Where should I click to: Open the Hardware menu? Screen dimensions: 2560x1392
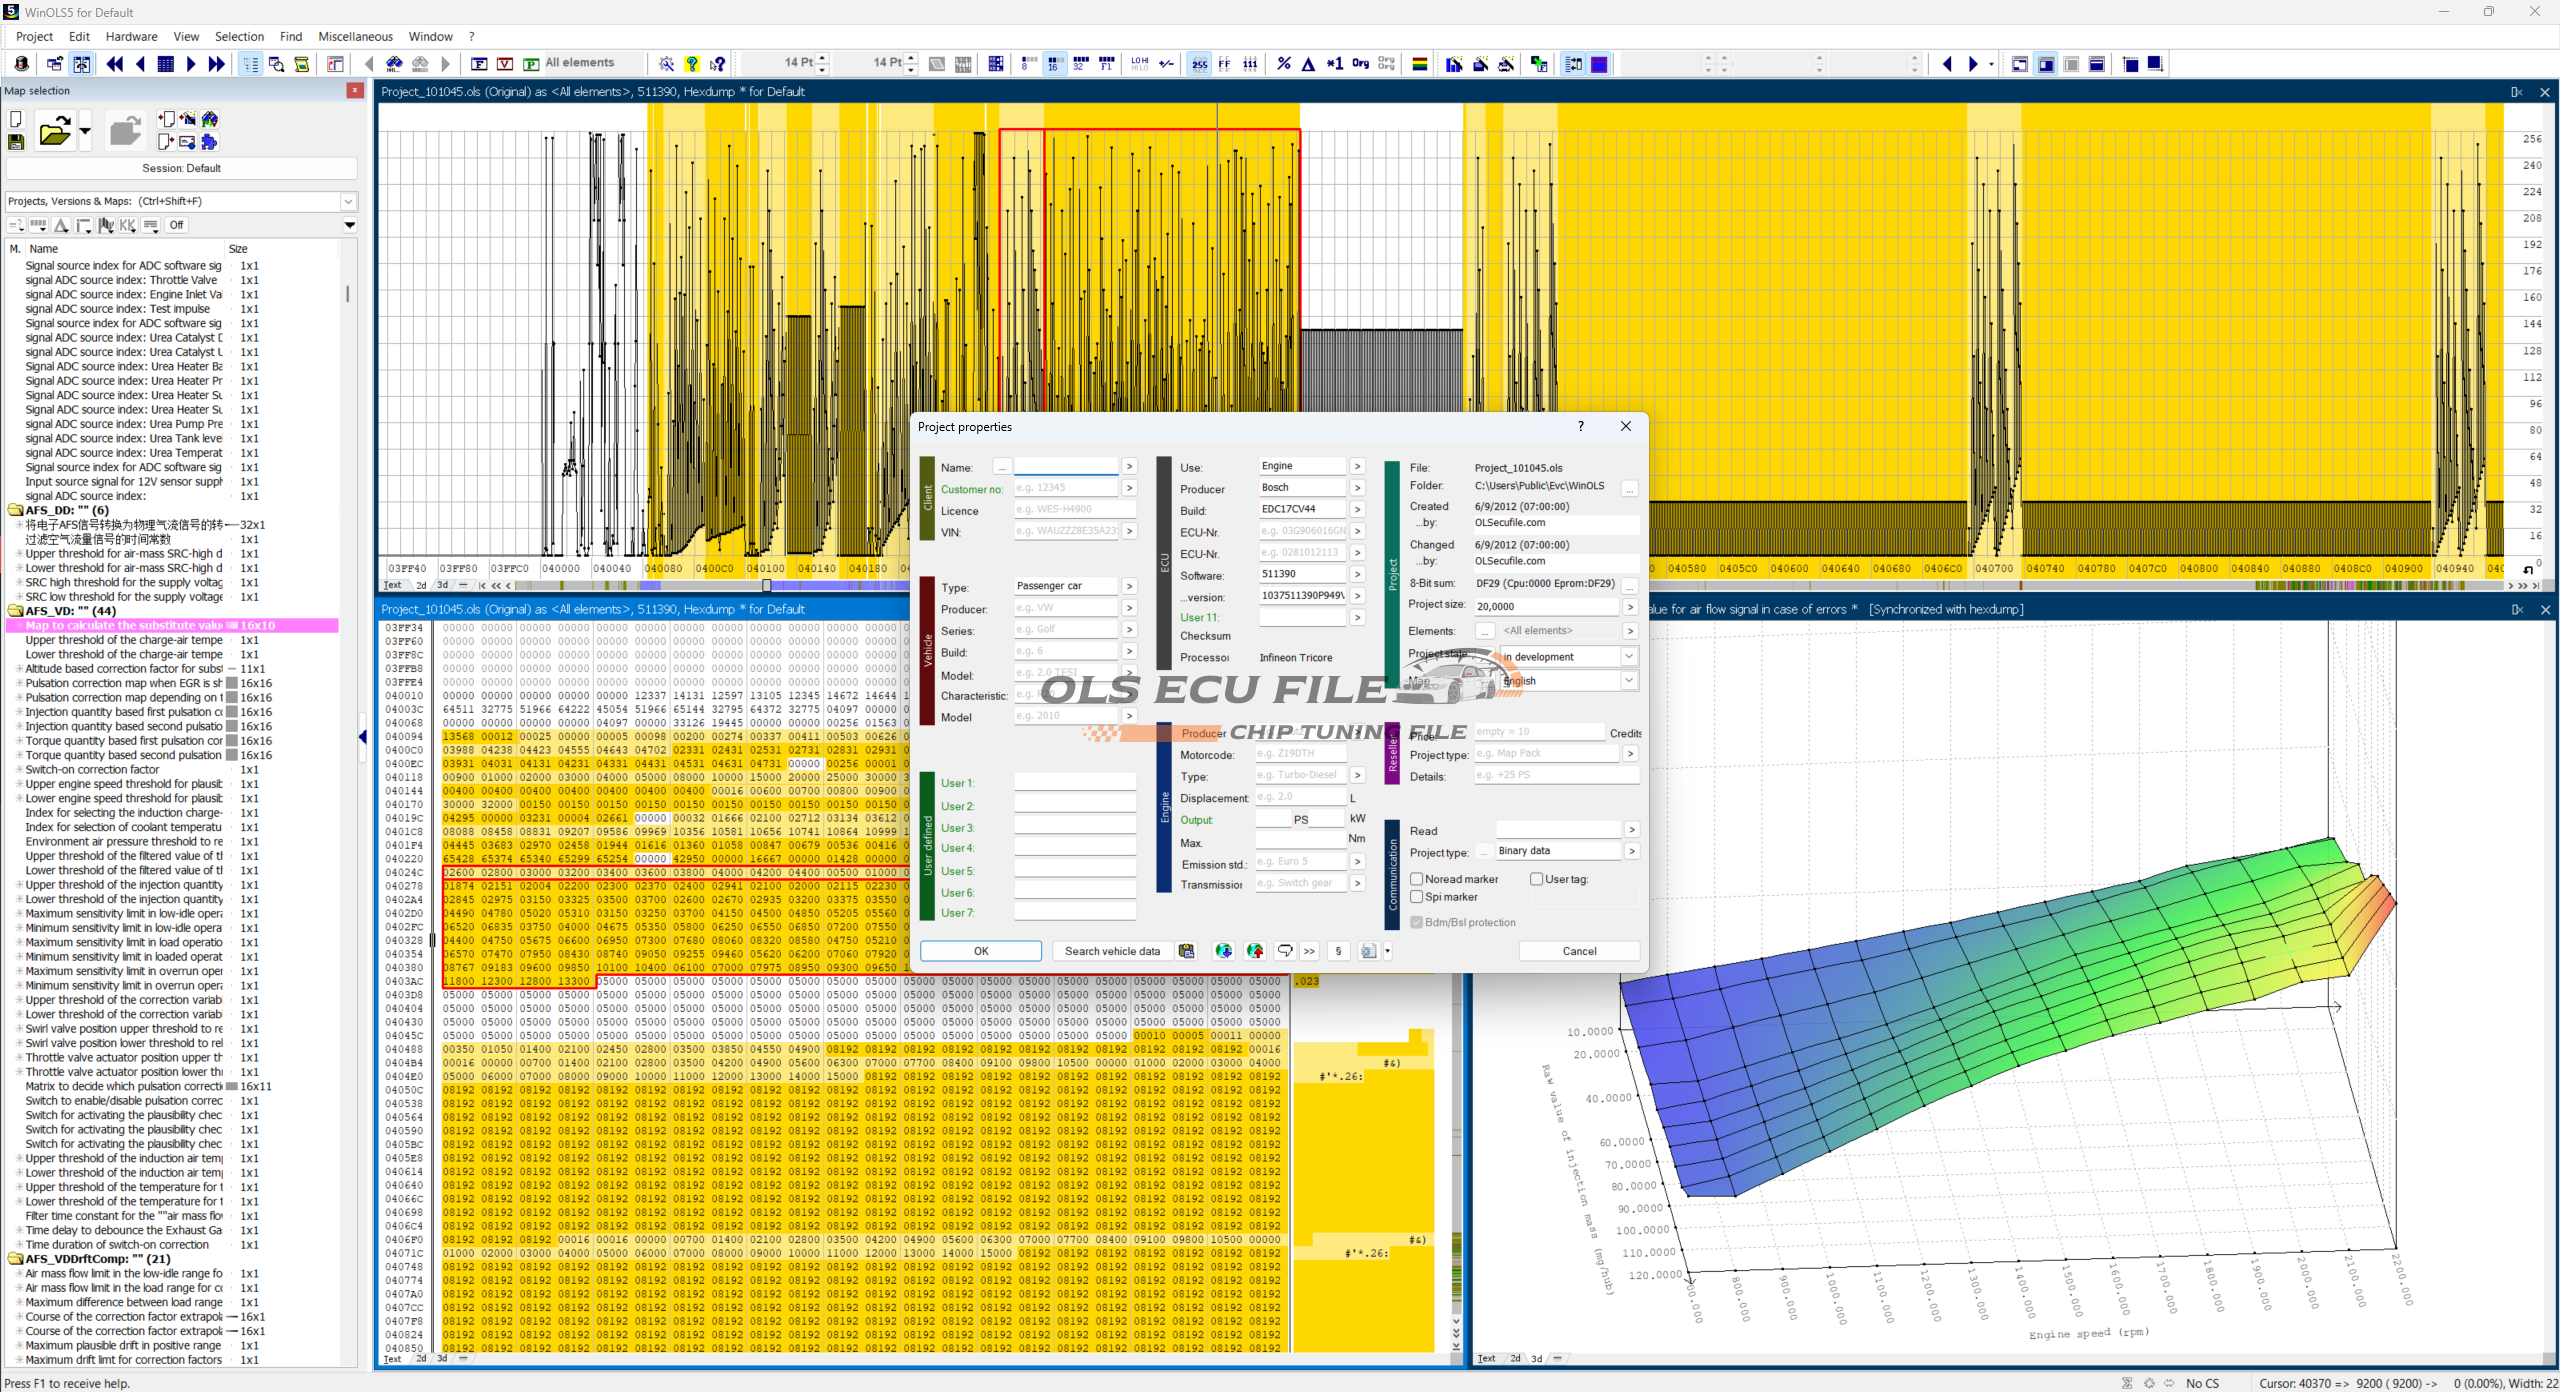(x=131, y=36)
